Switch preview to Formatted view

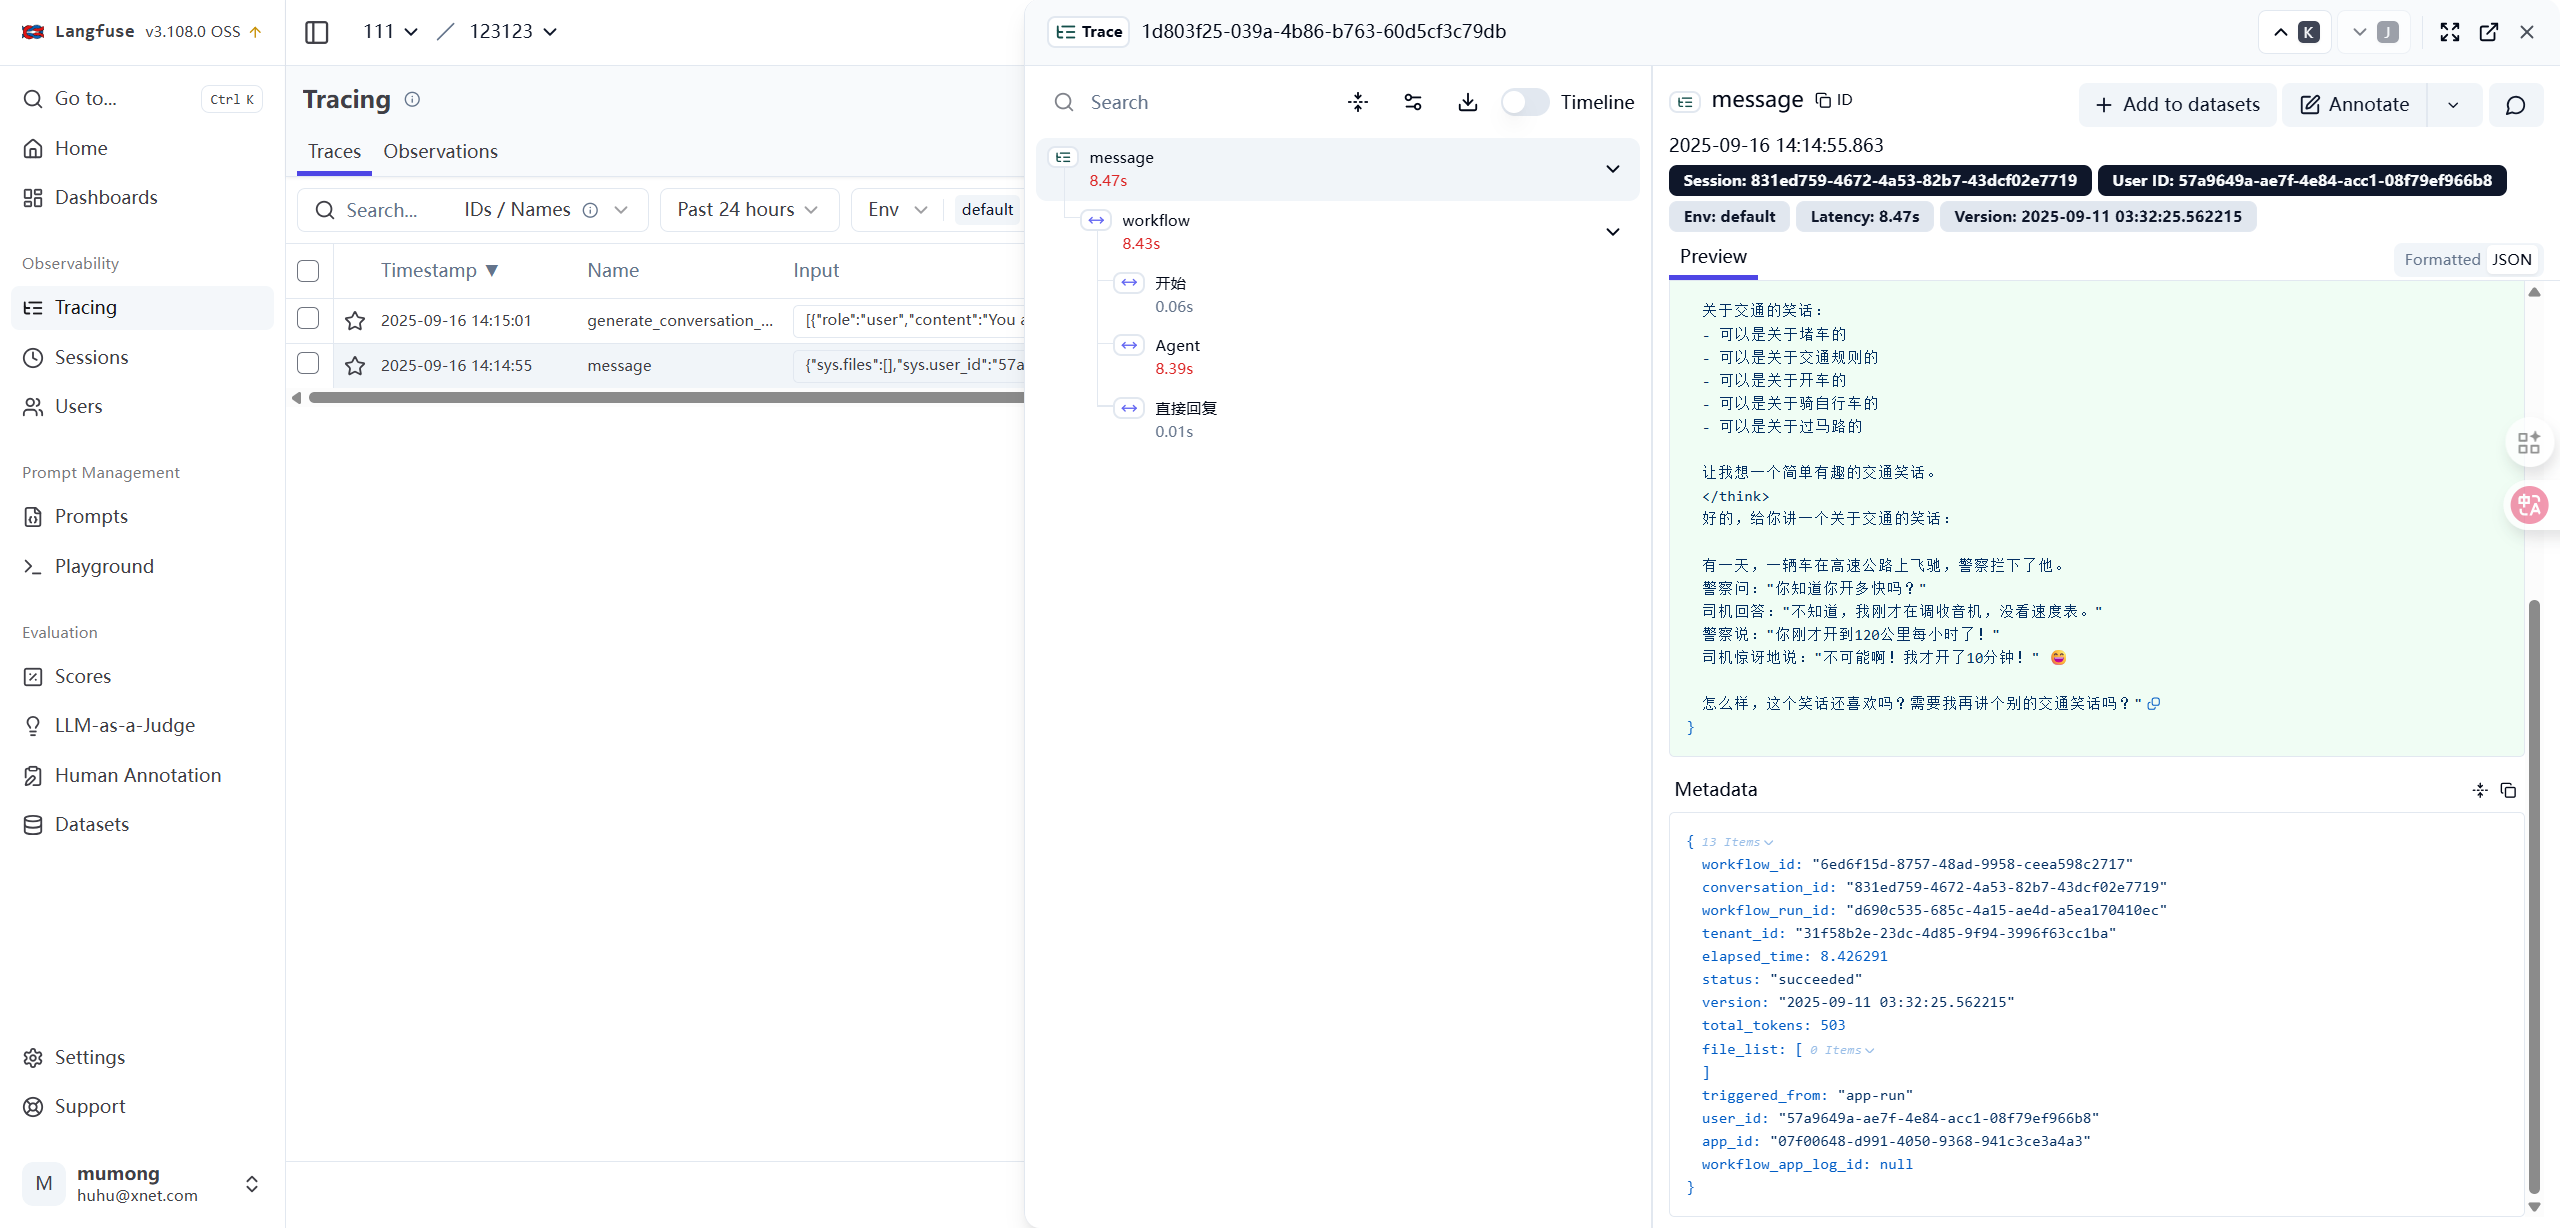[x=2442, y=260]
